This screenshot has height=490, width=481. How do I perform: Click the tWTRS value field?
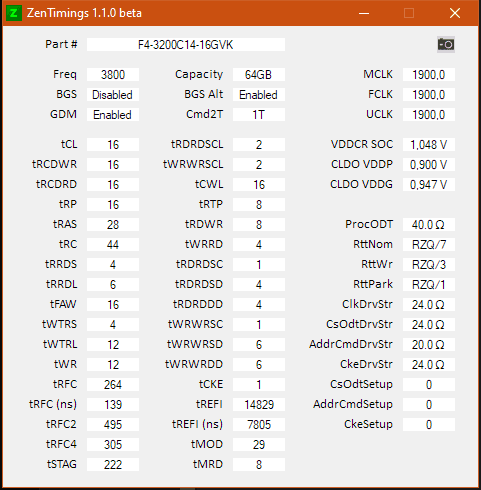click(x=113, y=324)
